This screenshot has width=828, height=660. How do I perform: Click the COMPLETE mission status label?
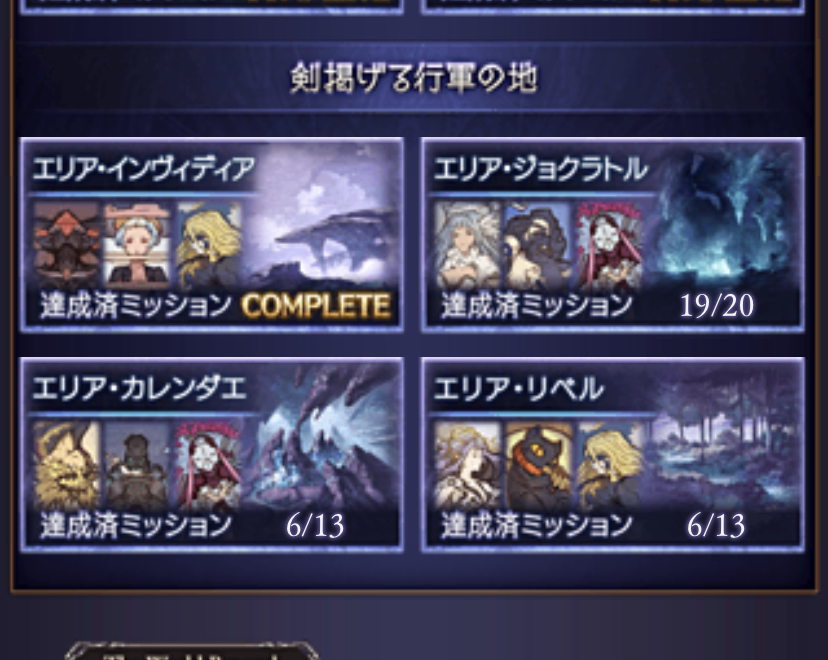pos(316,306)
